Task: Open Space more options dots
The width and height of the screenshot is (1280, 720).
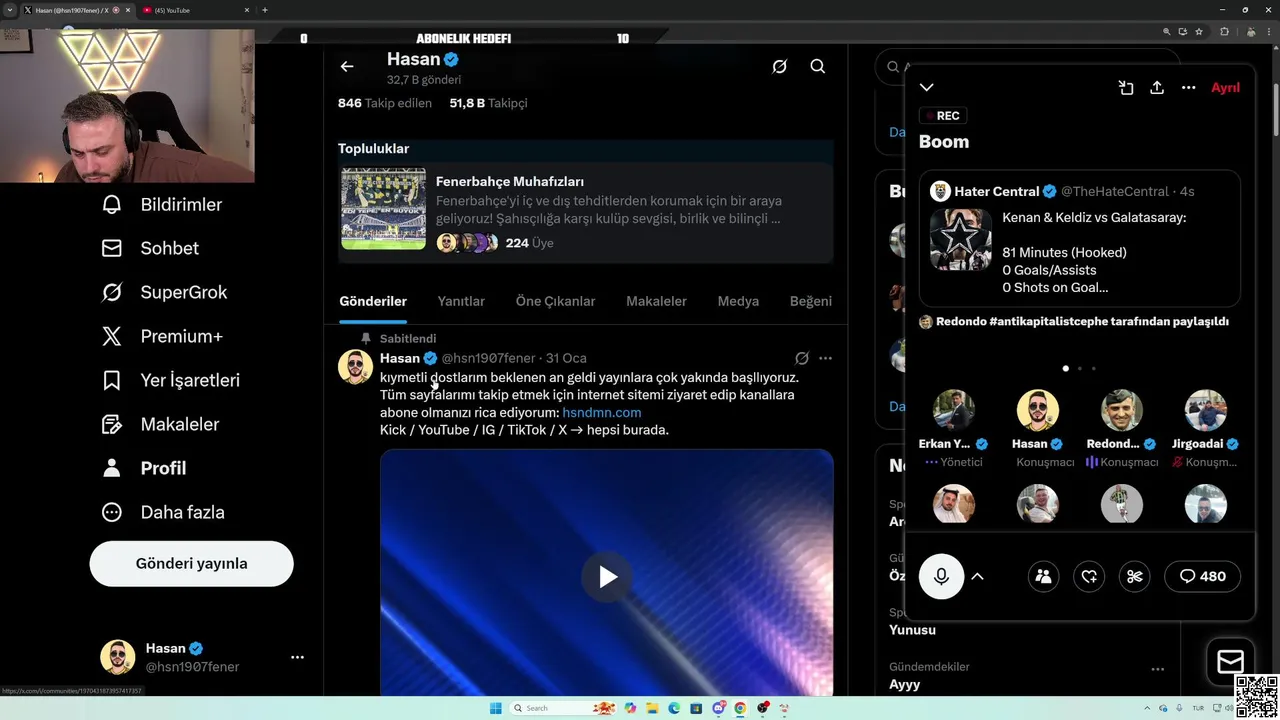Action: [1188, 88]
